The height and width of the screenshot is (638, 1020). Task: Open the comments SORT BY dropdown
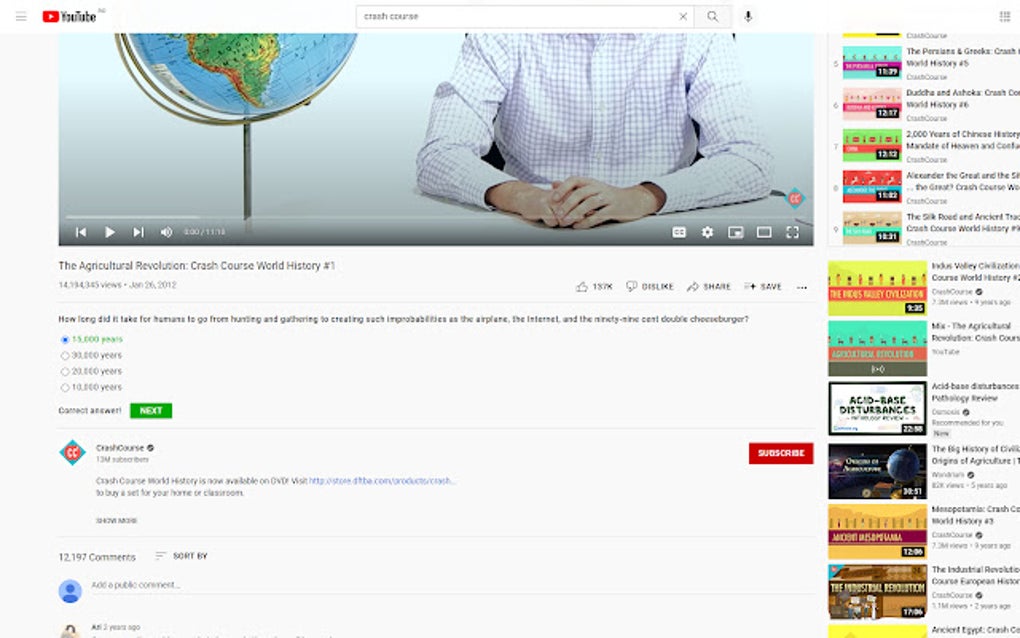pyautogui.click(x=181, y=556)
